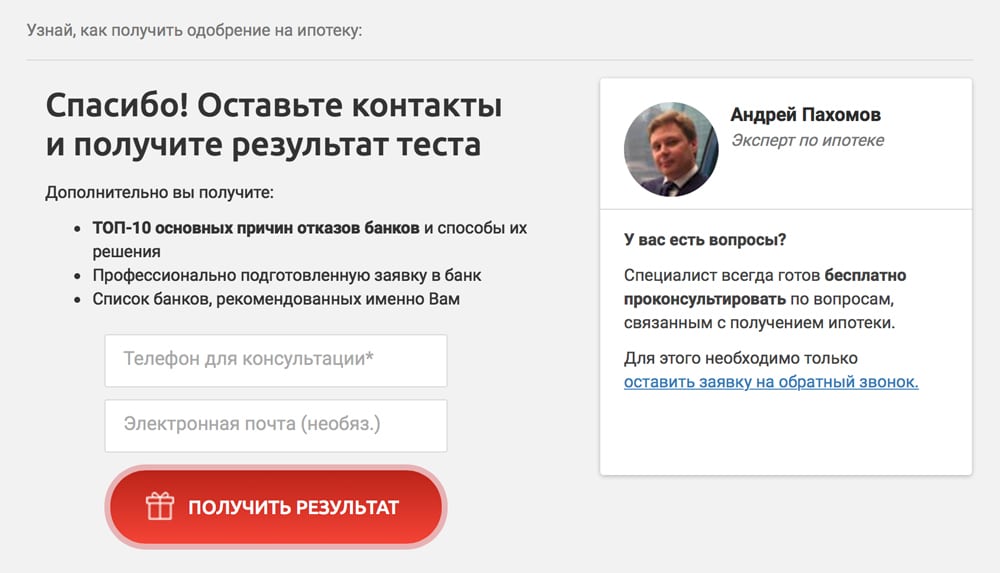Click the связанным с получением ипотеки text
The height and width of the screenshot is (573, 1000).
pos(758,322)
